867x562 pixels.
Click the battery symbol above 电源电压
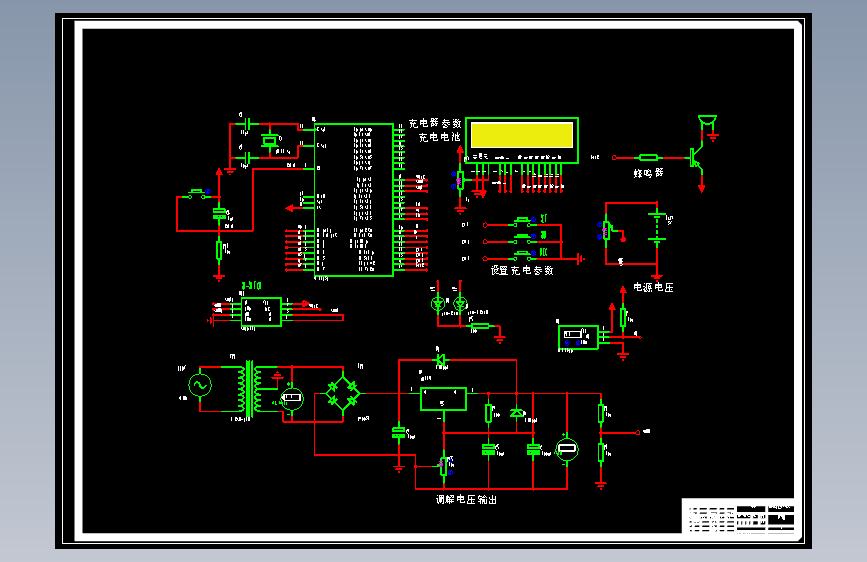coord(657,227)
